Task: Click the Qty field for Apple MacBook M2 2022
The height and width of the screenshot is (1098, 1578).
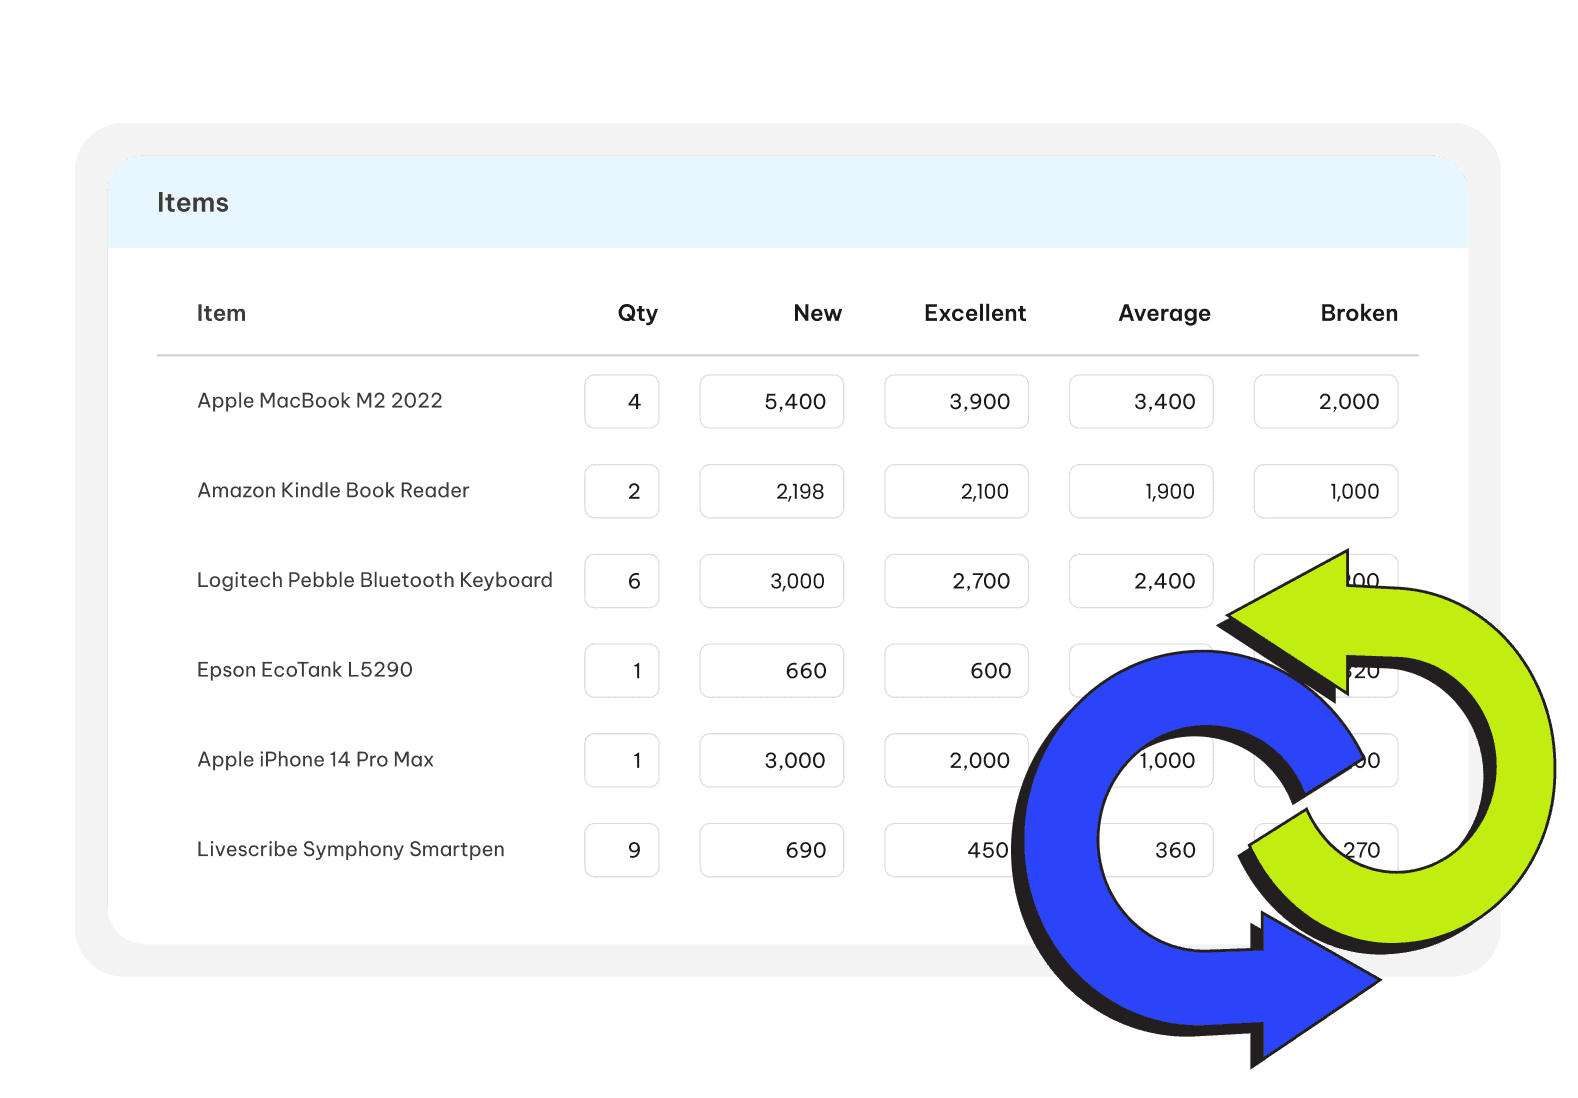Action: tap(622, 401)
